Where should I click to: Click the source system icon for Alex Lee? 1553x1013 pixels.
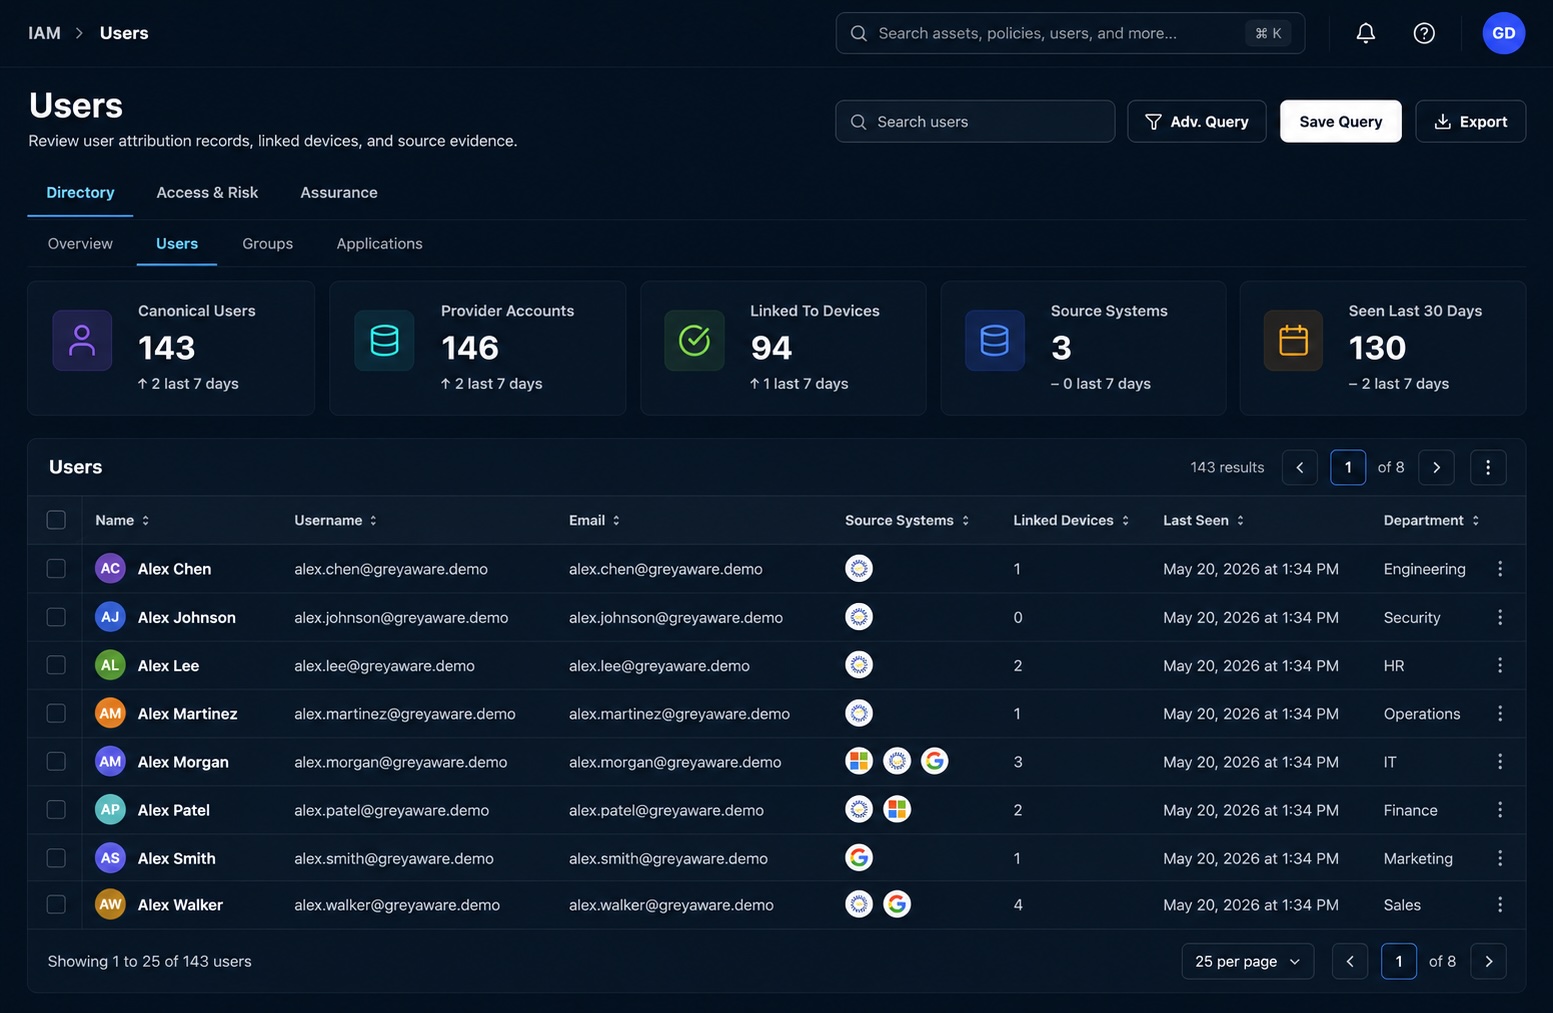click(x=859, y=664)
